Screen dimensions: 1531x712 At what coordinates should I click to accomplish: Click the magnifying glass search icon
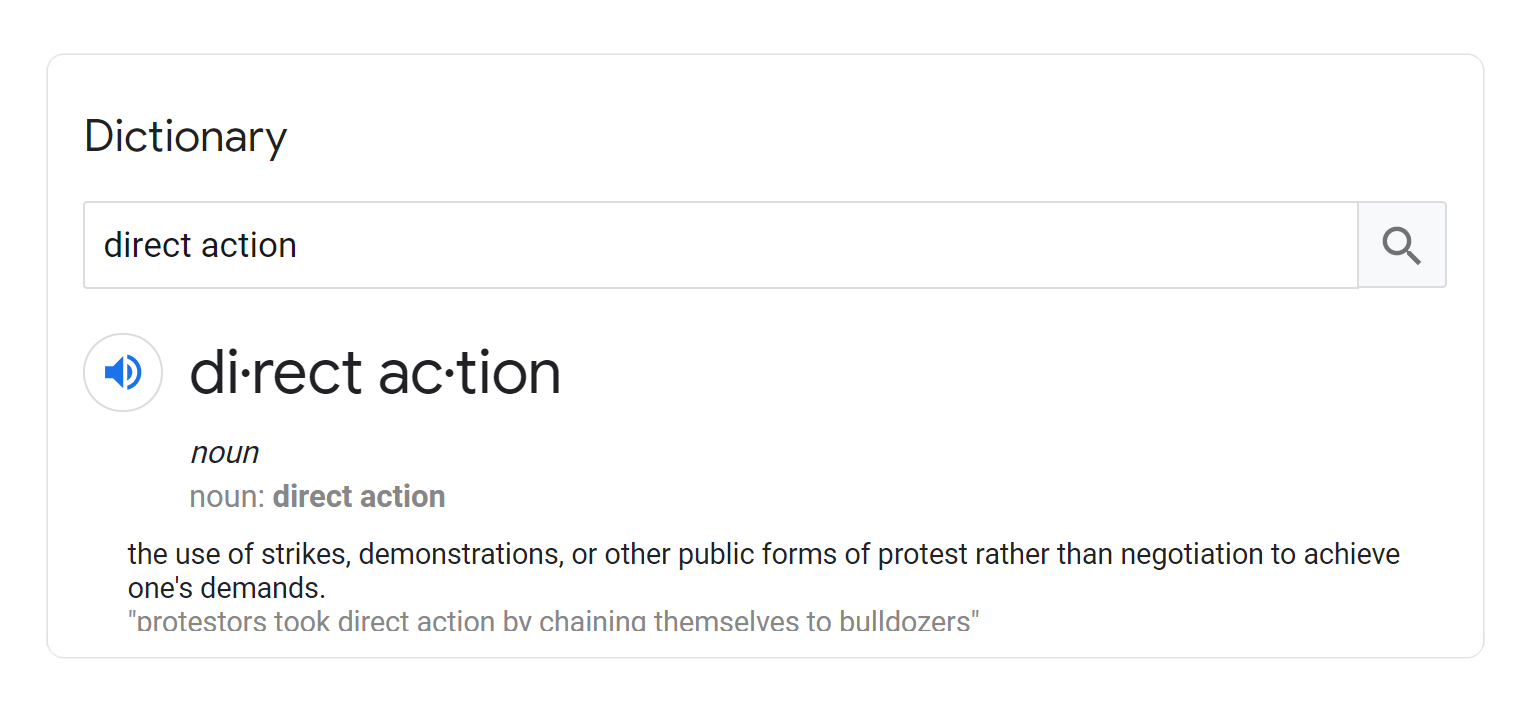click(1401, 245)
